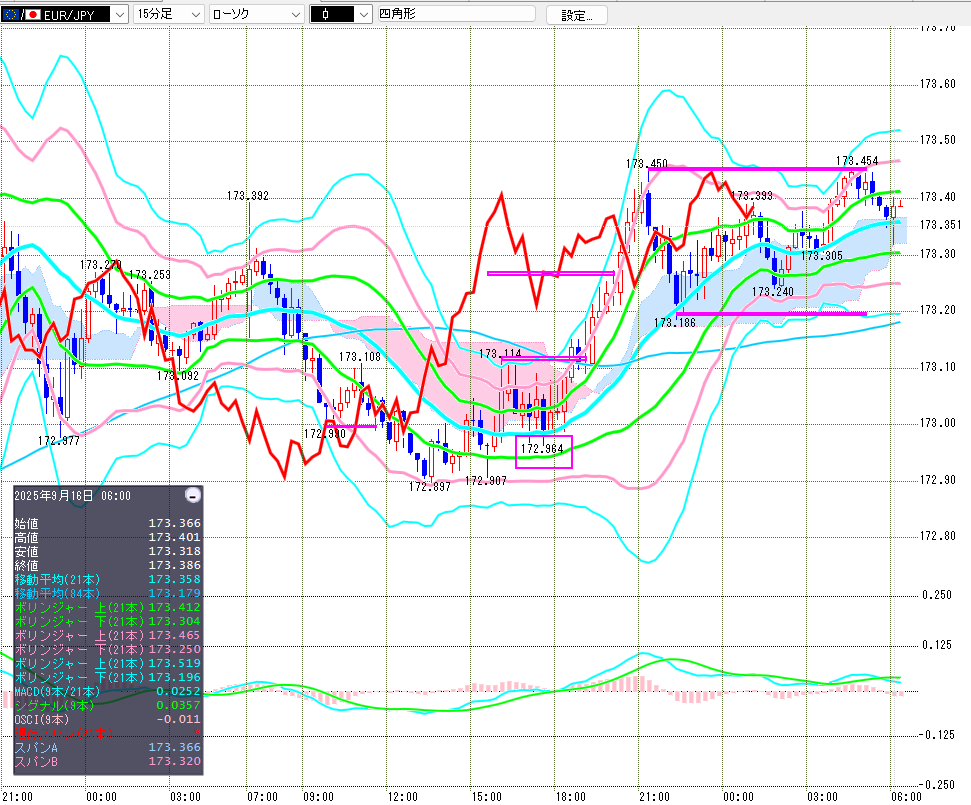This screenshot has width=971, height=805.
Task: Open the 15分足 timeframe dropdown
Action: (x=168, y=14)
